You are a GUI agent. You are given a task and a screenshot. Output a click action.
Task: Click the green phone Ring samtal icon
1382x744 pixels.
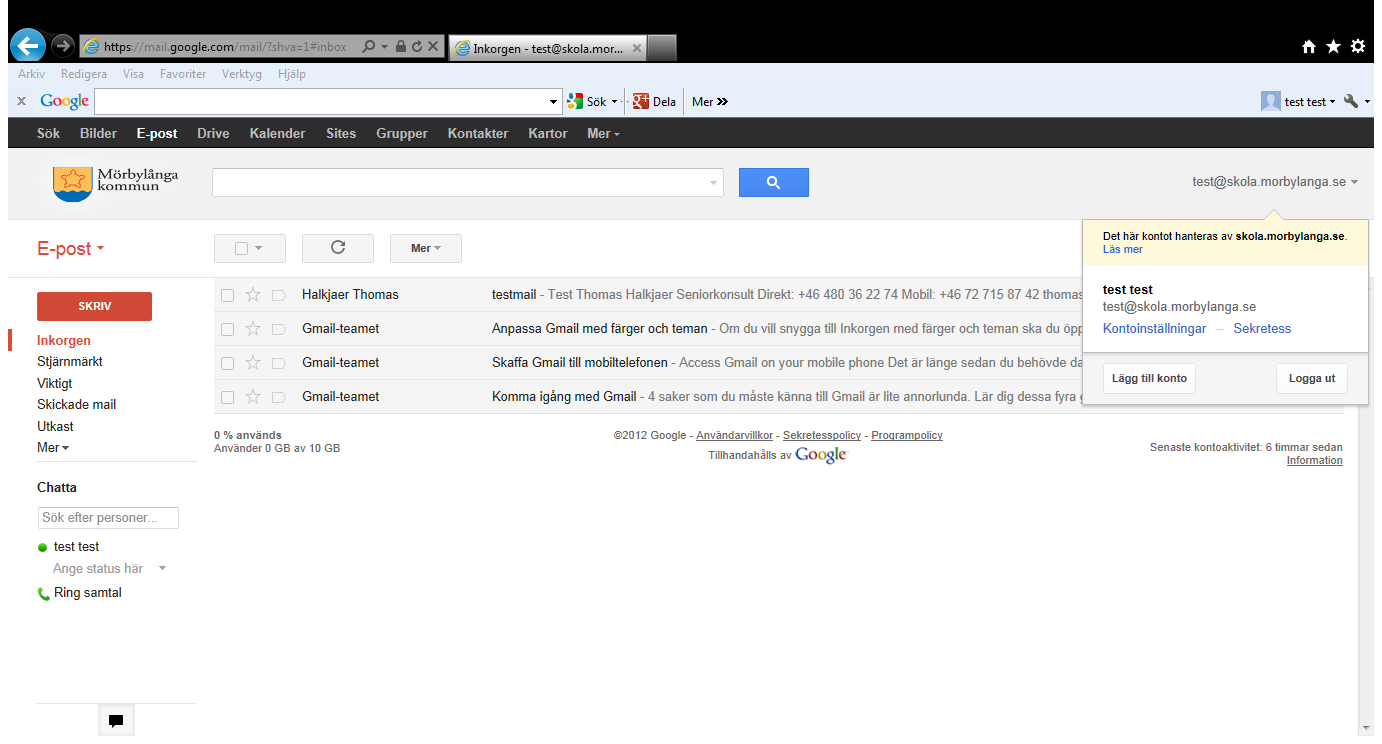click(43, 593)
